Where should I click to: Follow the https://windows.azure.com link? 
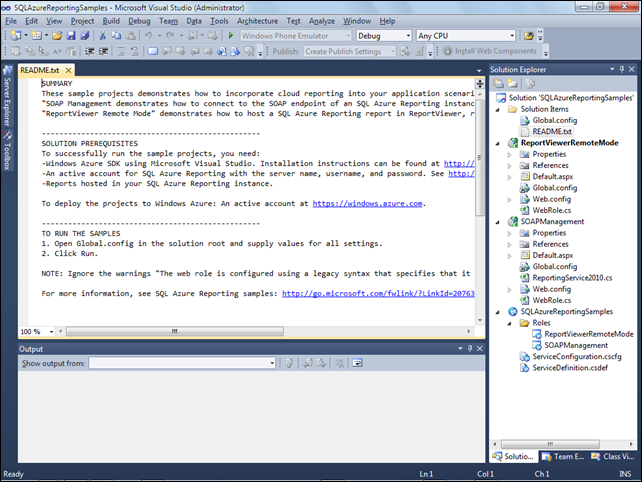click(x=367, y=204)
